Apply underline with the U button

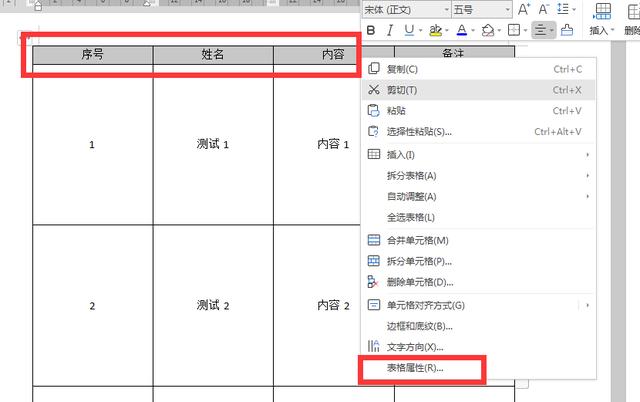409,30
